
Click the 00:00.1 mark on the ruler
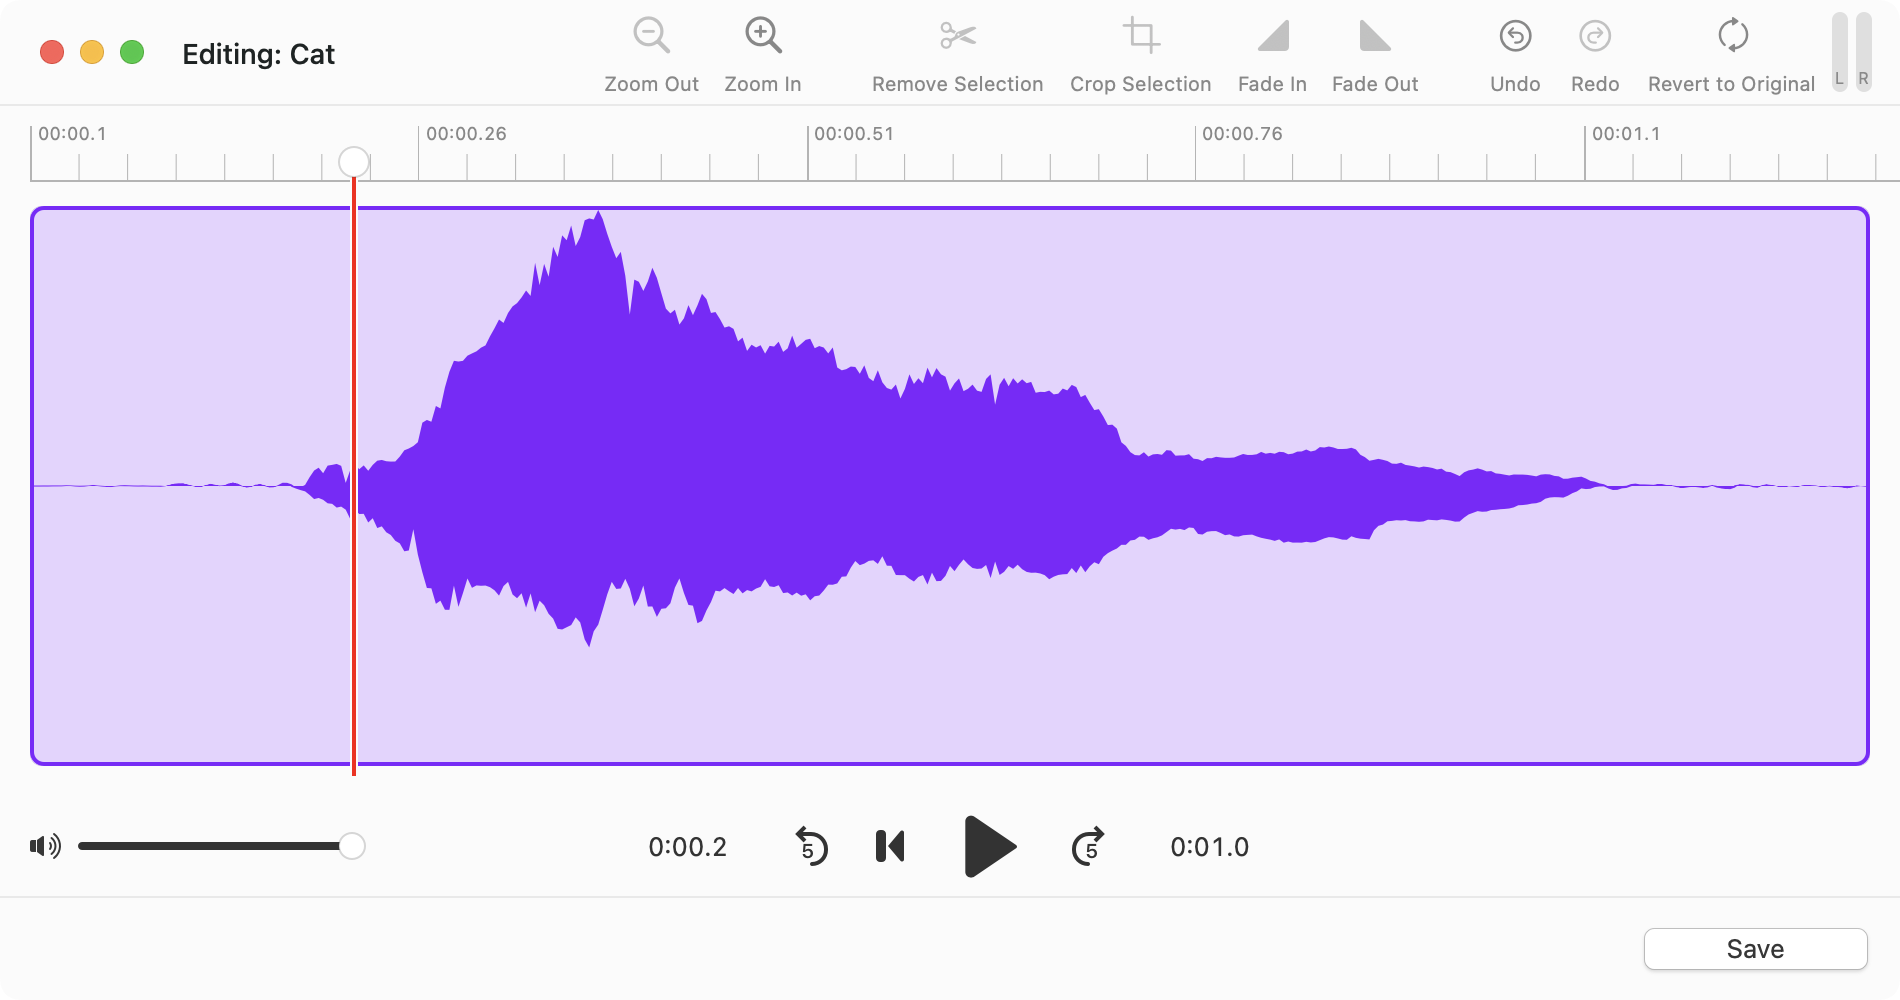(72, 134)
